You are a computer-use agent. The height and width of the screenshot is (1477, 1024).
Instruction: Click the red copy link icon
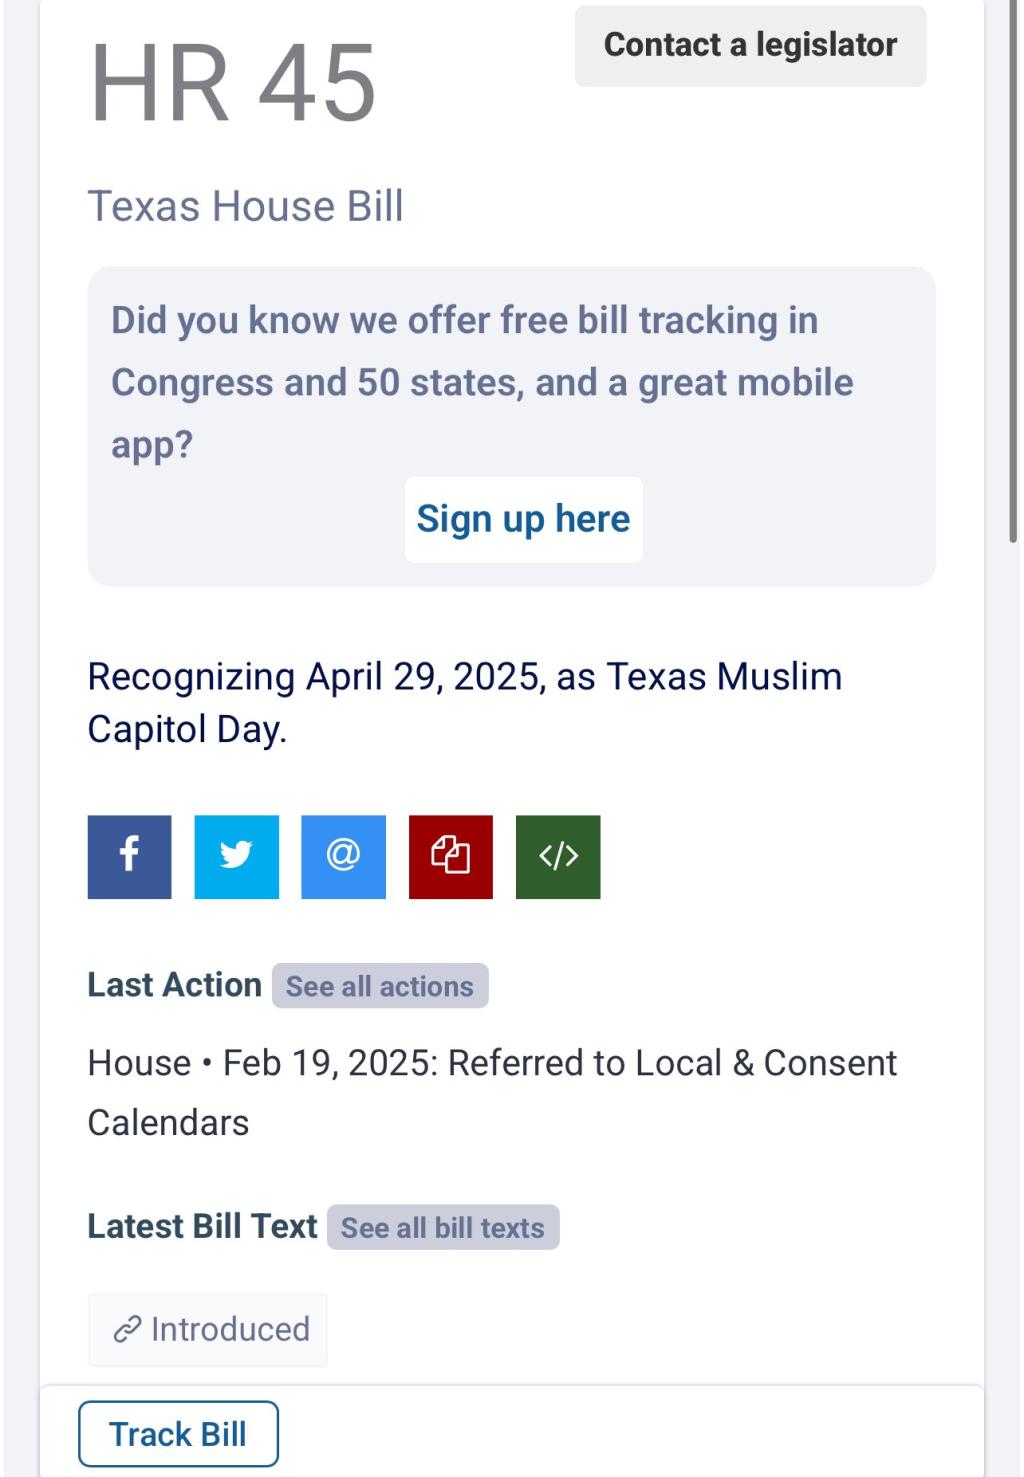[x=450, y=856]
